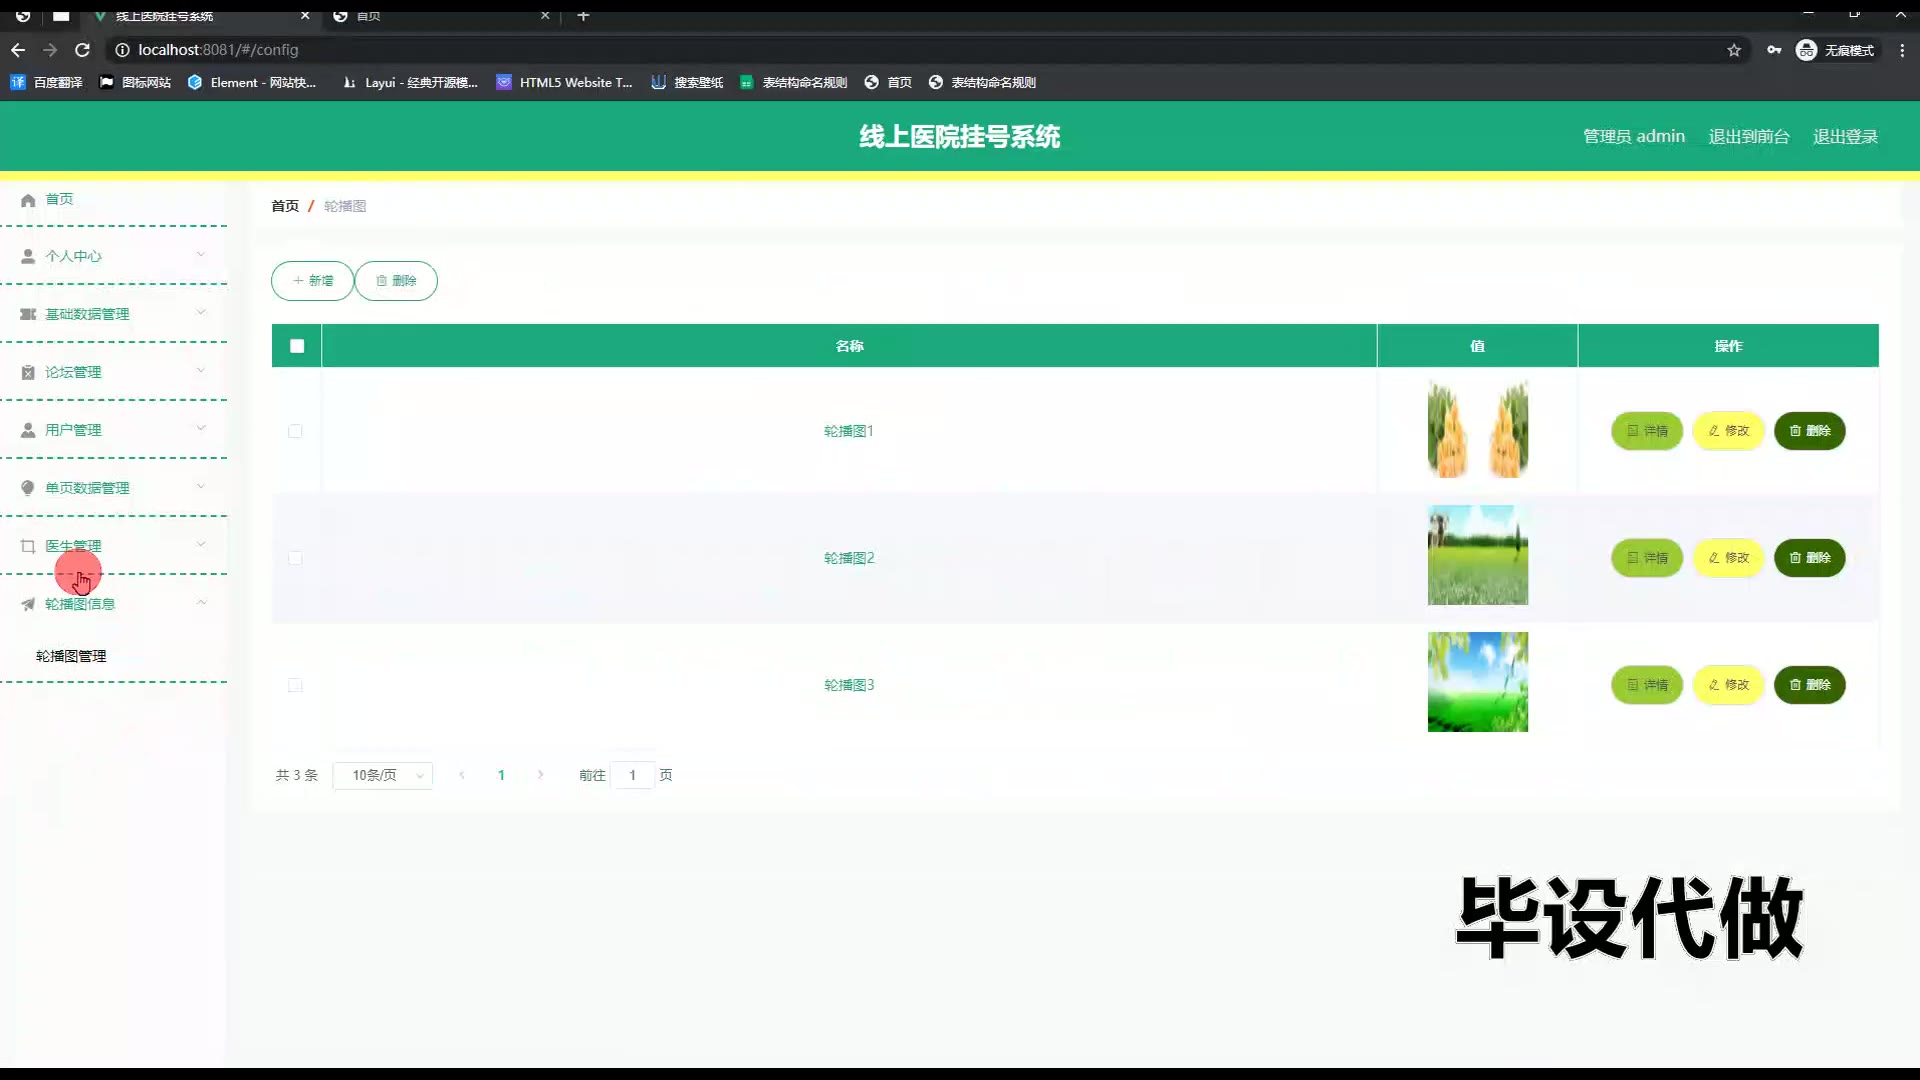1920x1080 pixels.
Task: Reload the page with refresh icon
Action: (x=83, y=50)
